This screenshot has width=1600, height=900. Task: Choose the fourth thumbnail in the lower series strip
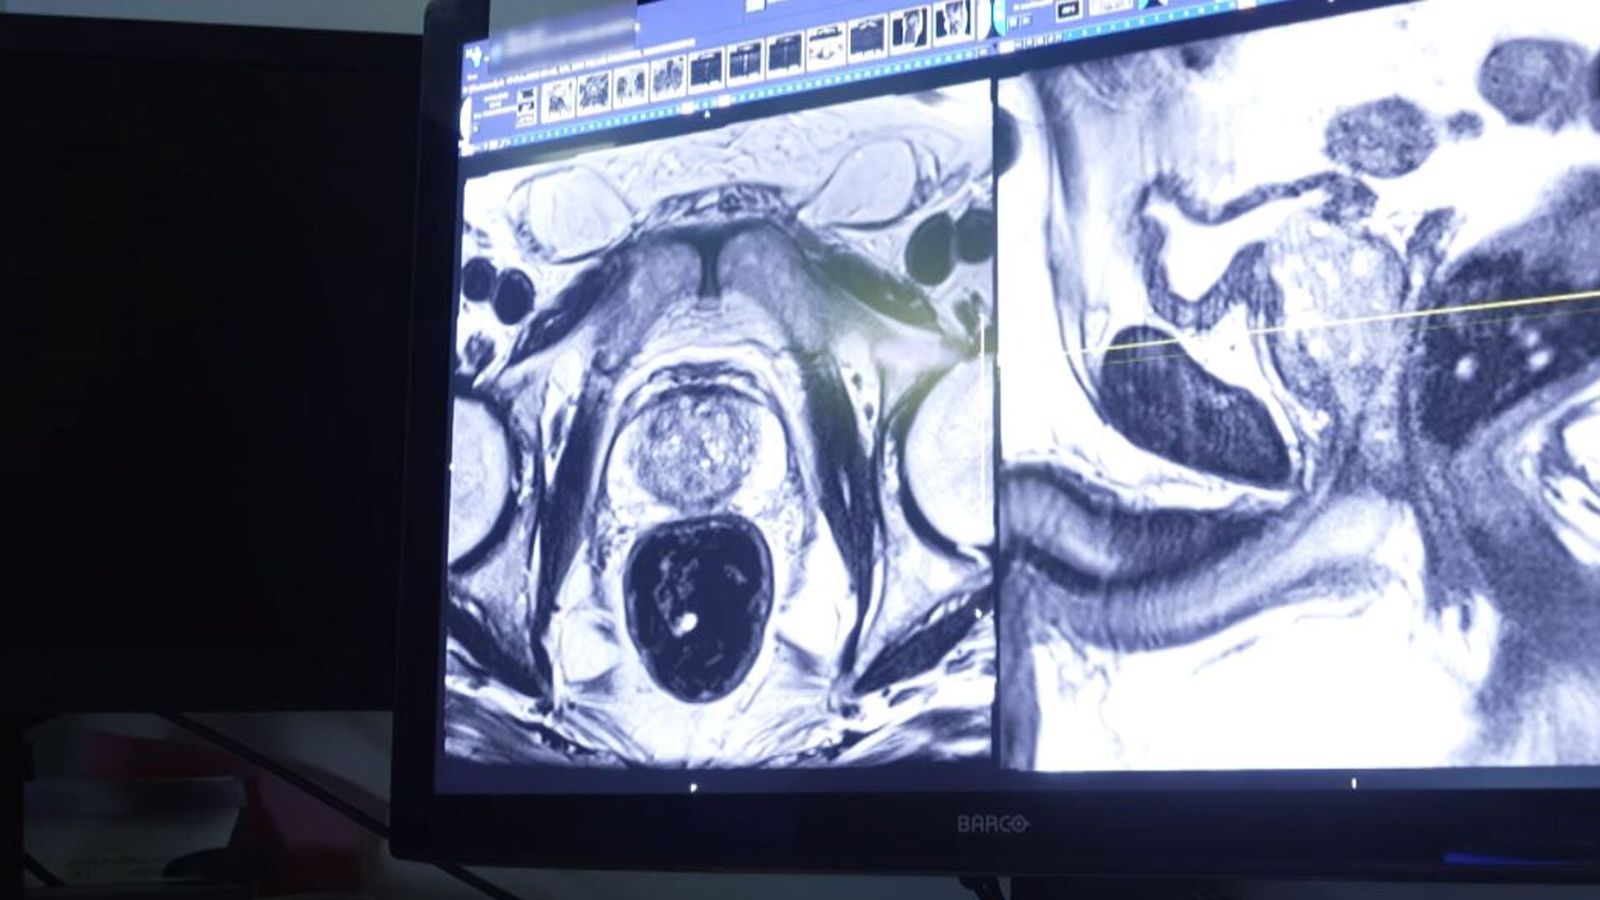tap(666, 78)
